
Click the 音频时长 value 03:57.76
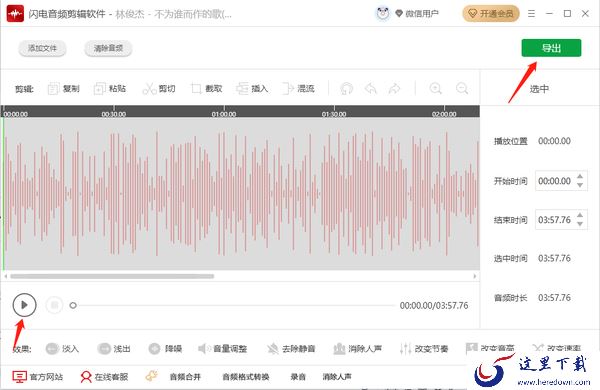554,297
